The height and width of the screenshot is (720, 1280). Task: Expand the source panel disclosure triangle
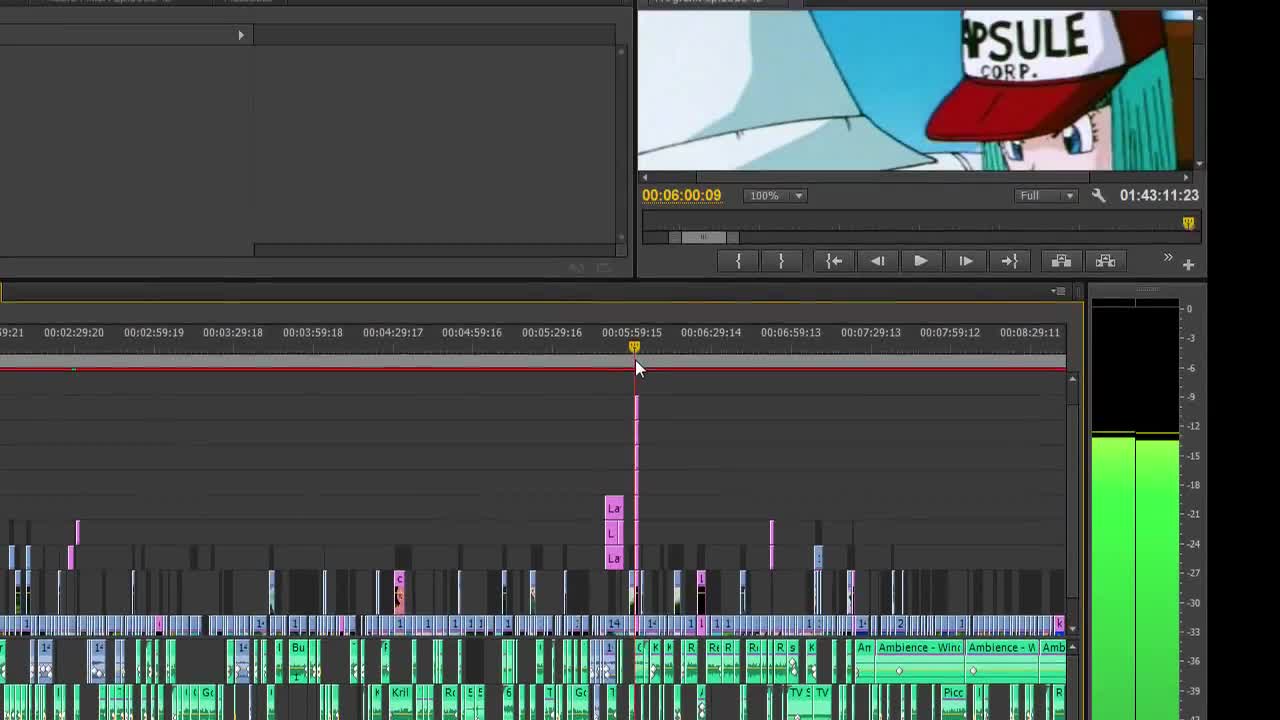(x=241, y=35)
